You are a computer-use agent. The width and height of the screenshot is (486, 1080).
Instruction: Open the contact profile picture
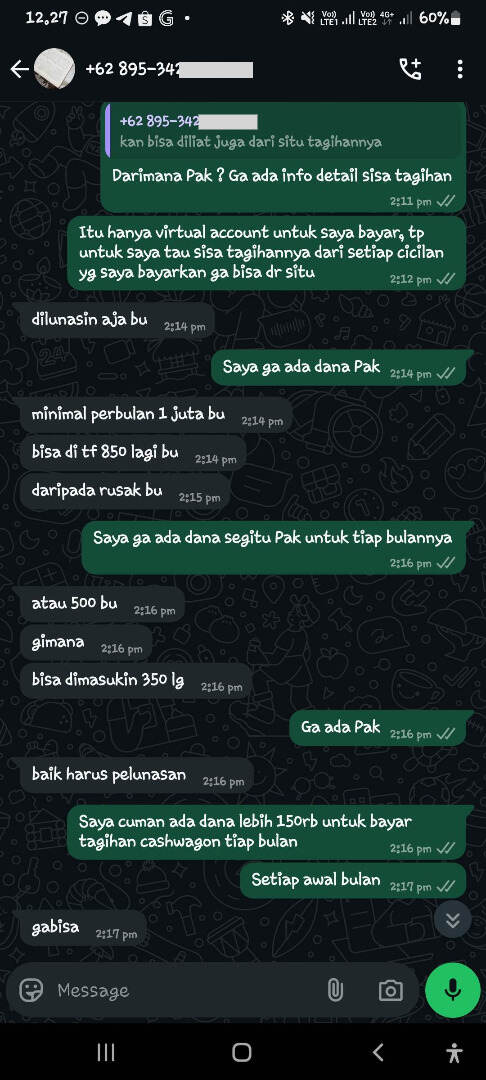(x=54, y=69)
